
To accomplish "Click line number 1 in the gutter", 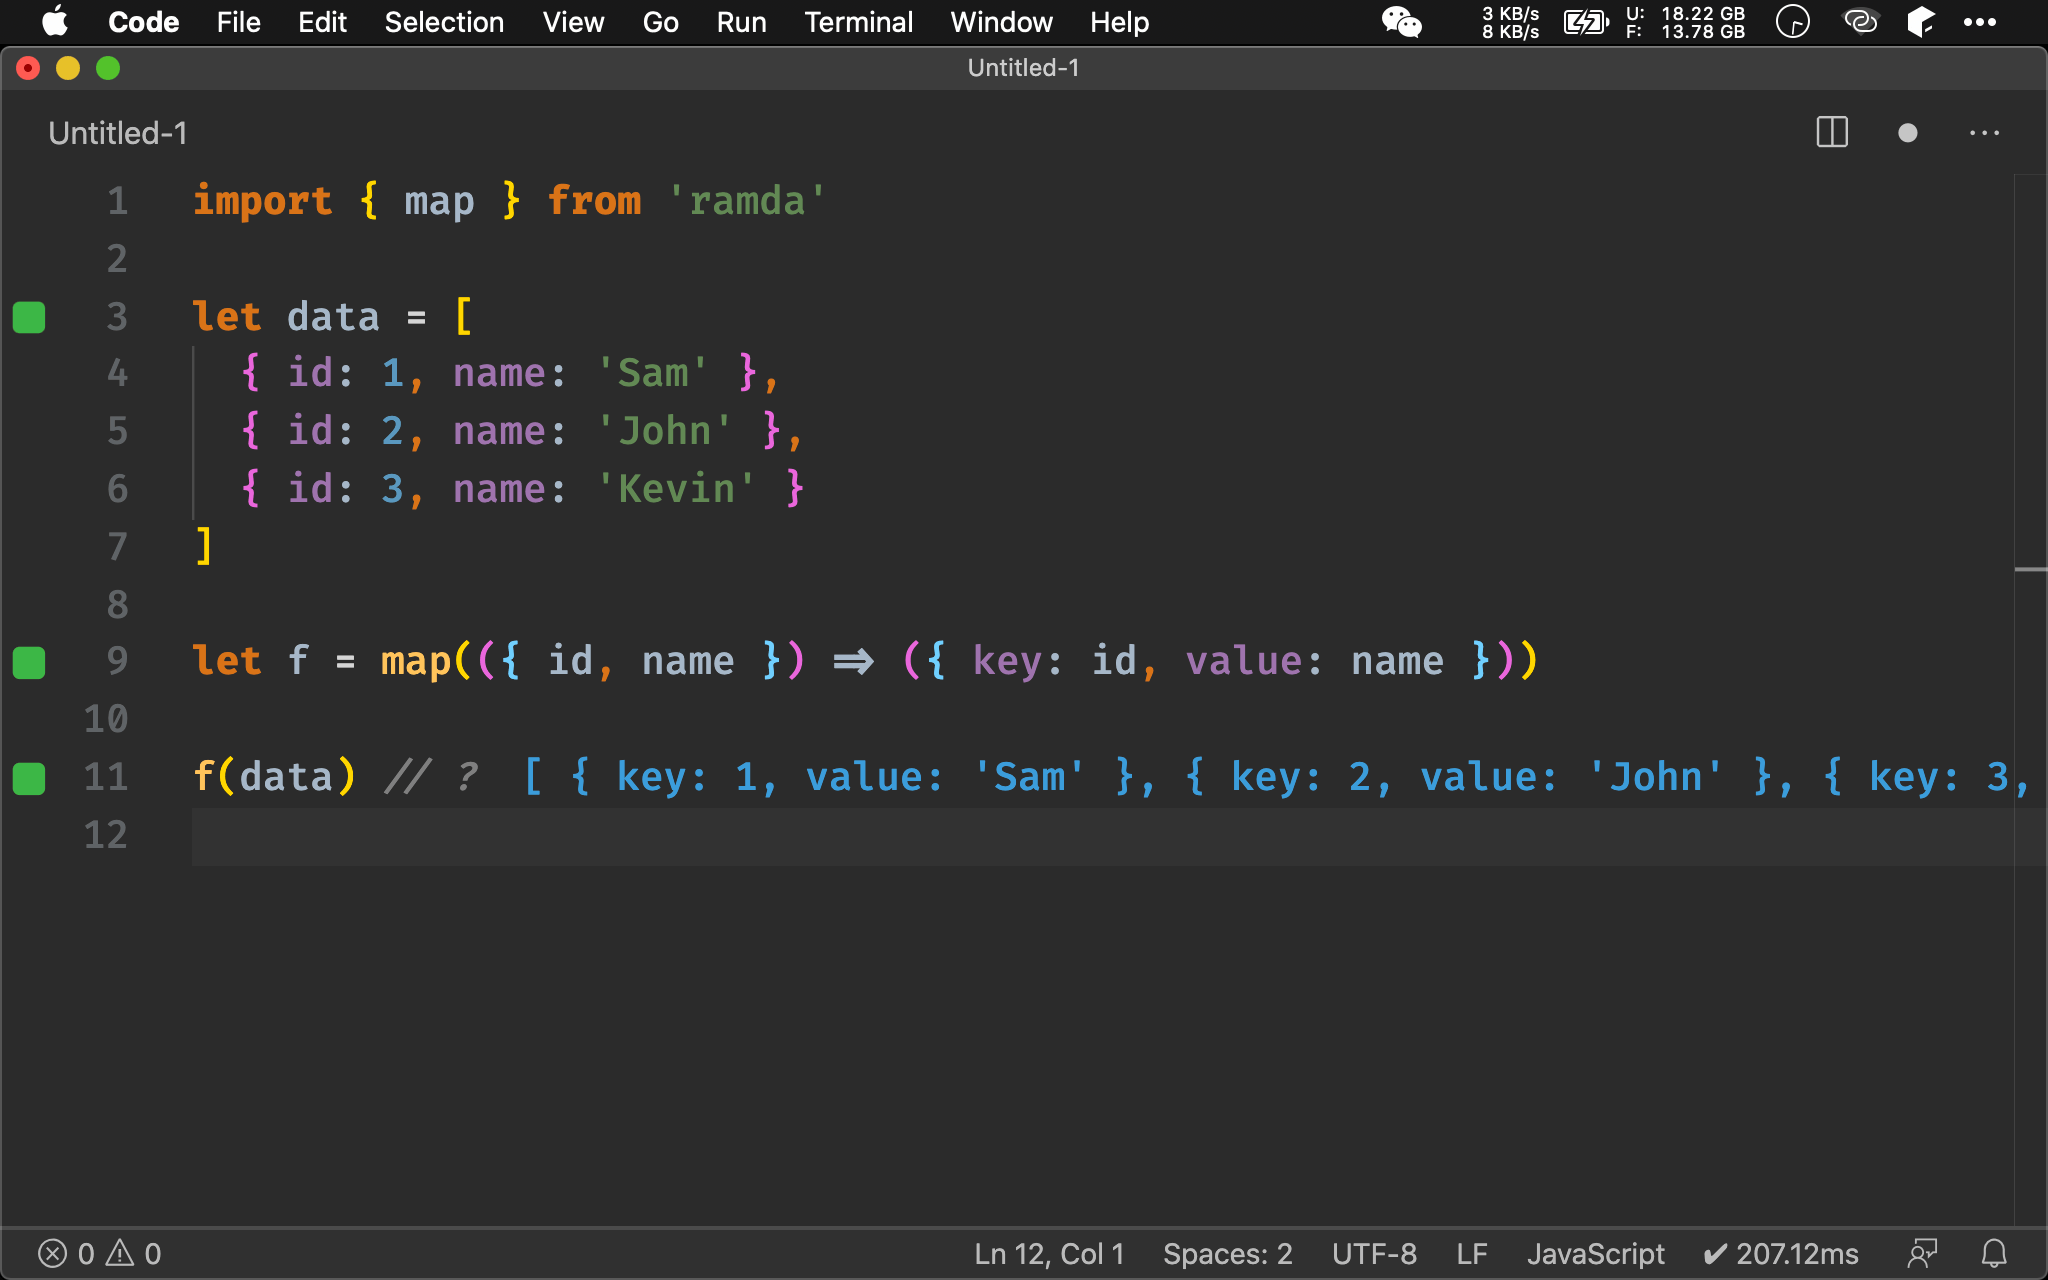I will (118, 201).
